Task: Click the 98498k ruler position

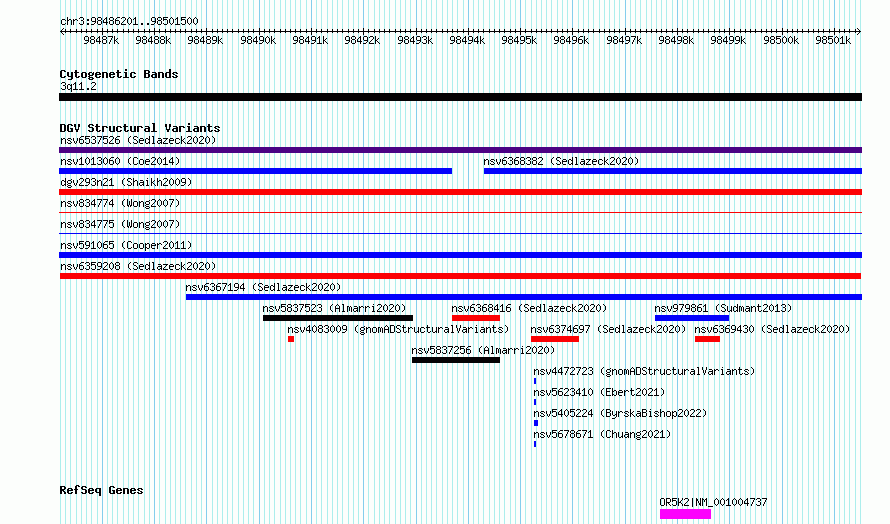Action: [676, 40]
